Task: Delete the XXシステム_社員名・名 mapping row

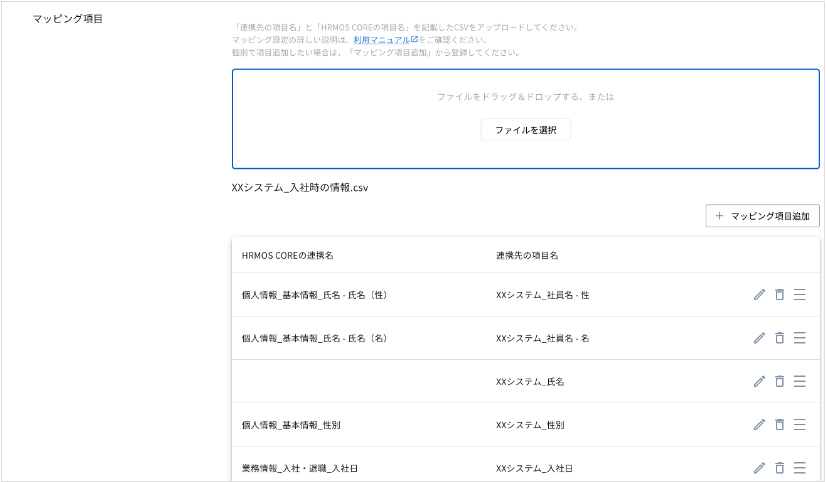Action: pyautogui.click(x=779, y=338)
